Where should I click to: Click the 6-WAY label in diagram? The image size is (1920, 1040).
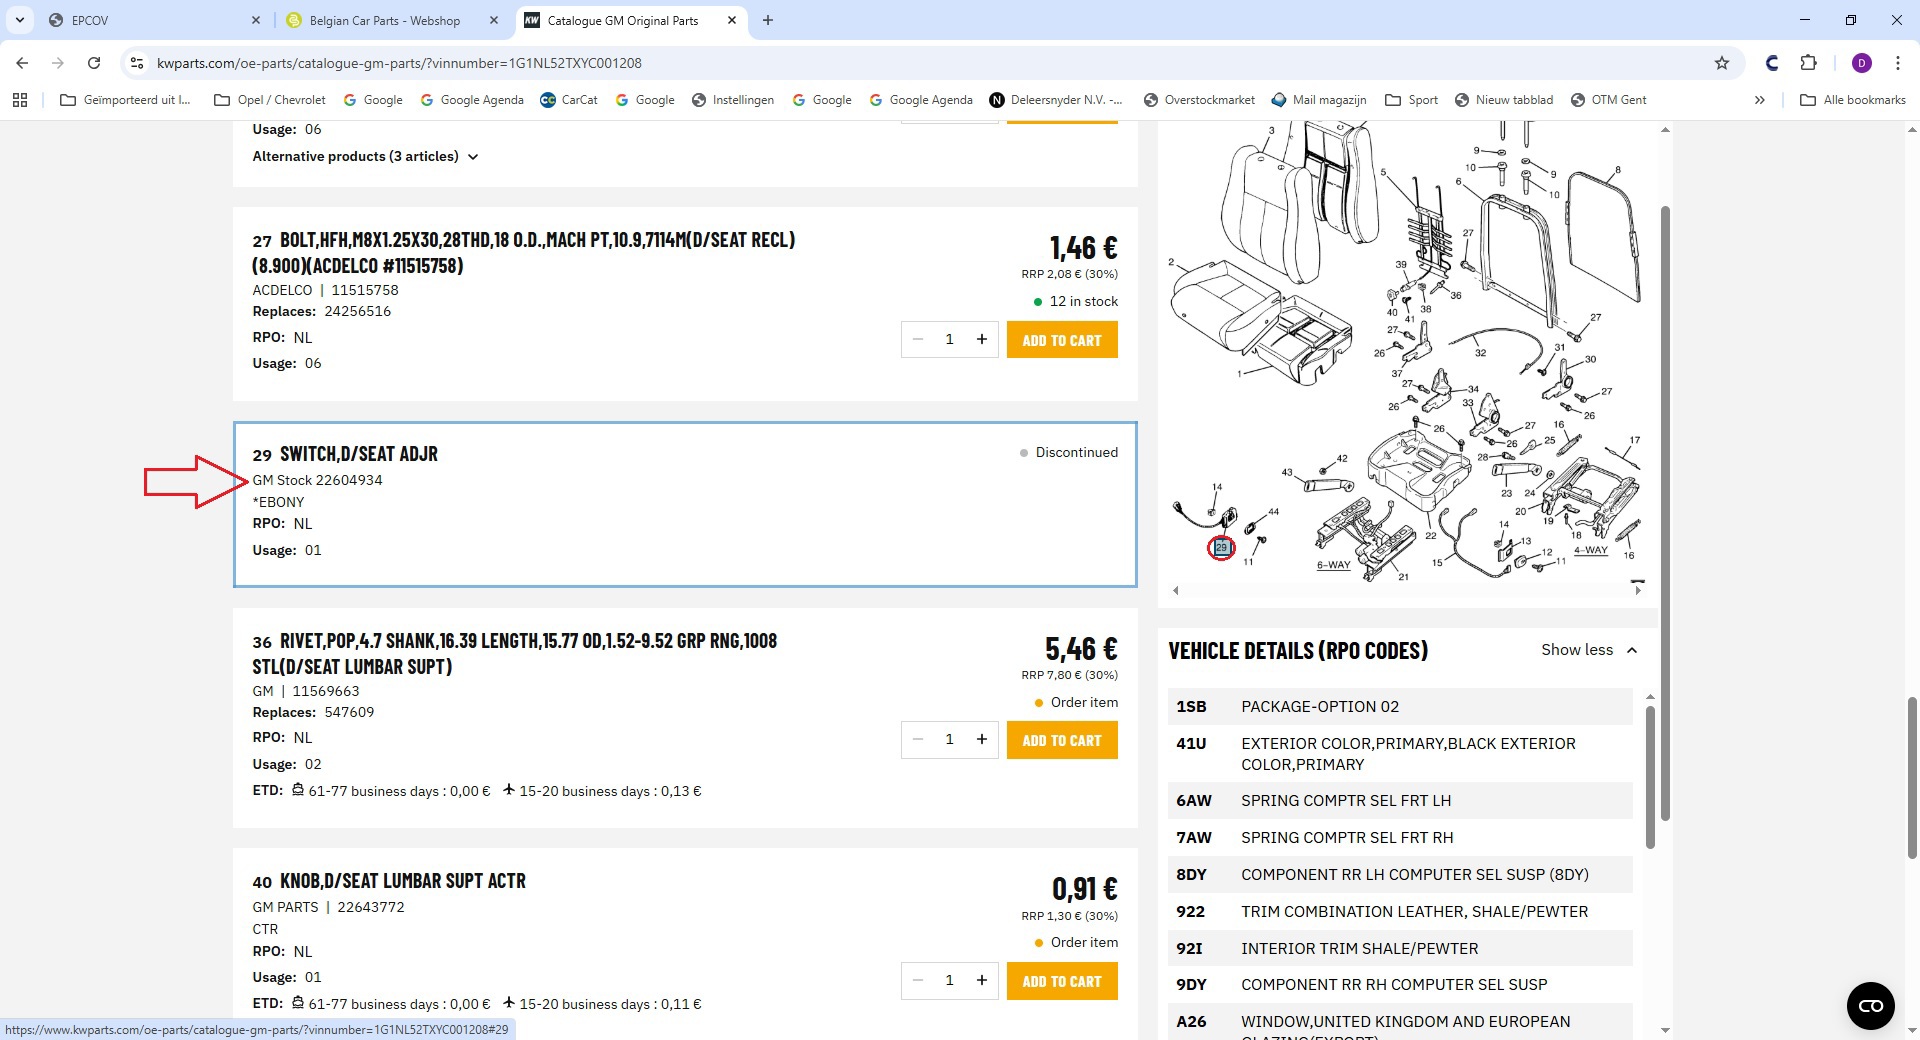pyautogui.click(x=1333, y=565)
